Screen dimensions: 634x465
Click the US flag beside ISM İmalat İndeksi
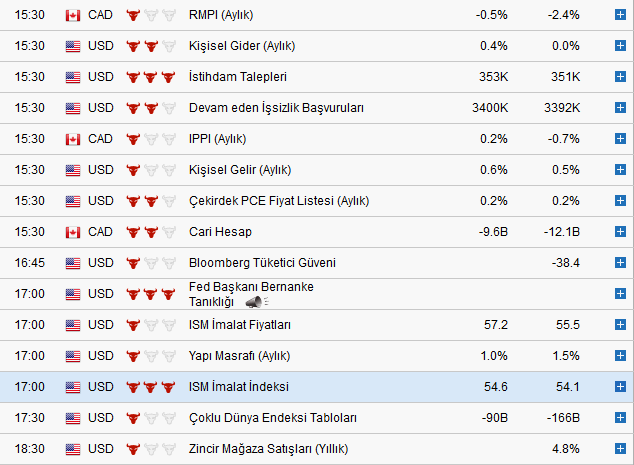72,387
